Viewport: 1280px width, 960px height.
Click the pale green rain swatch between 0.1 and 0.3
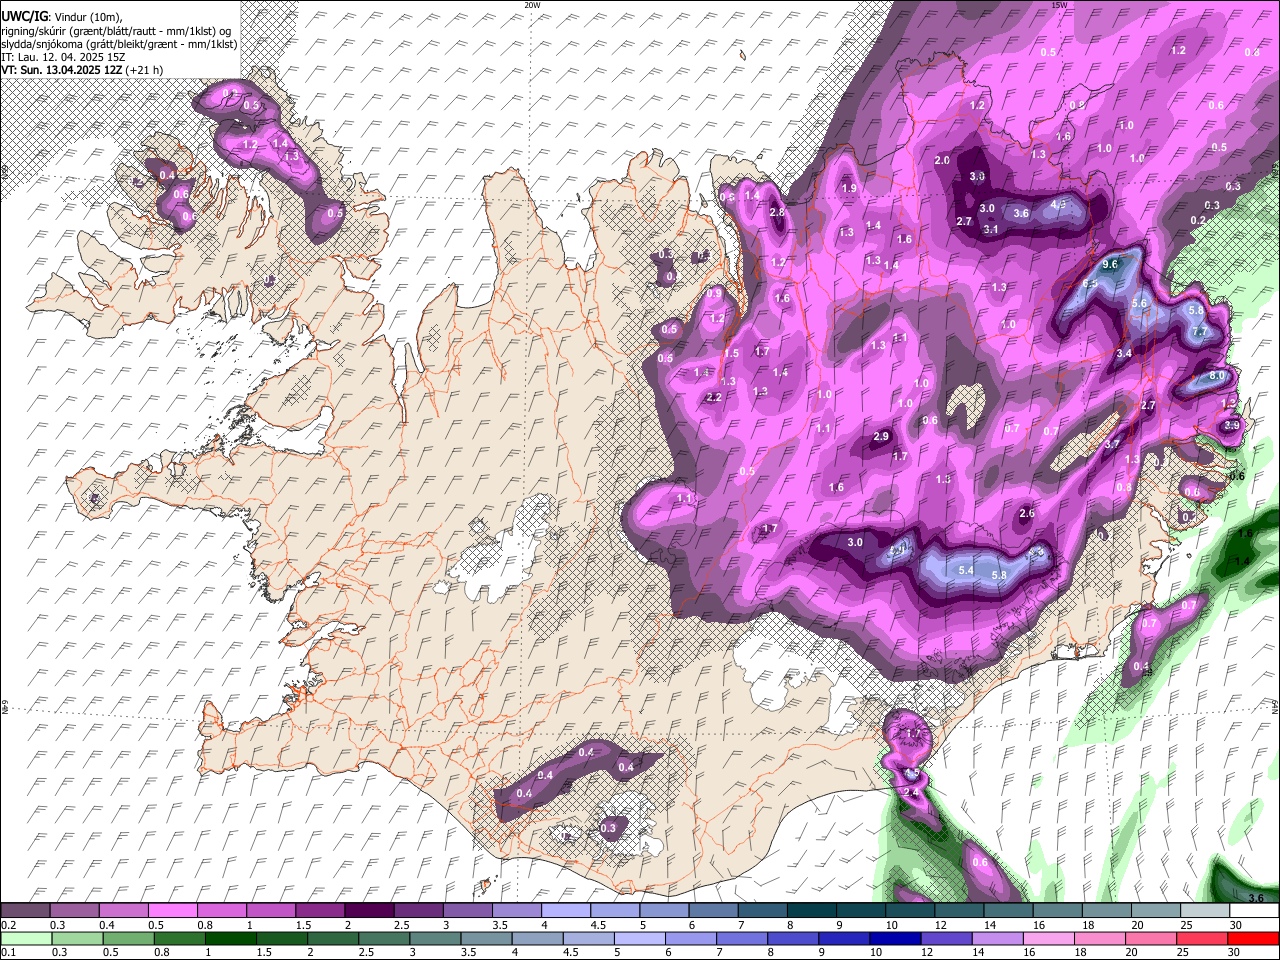click(25, 938)
